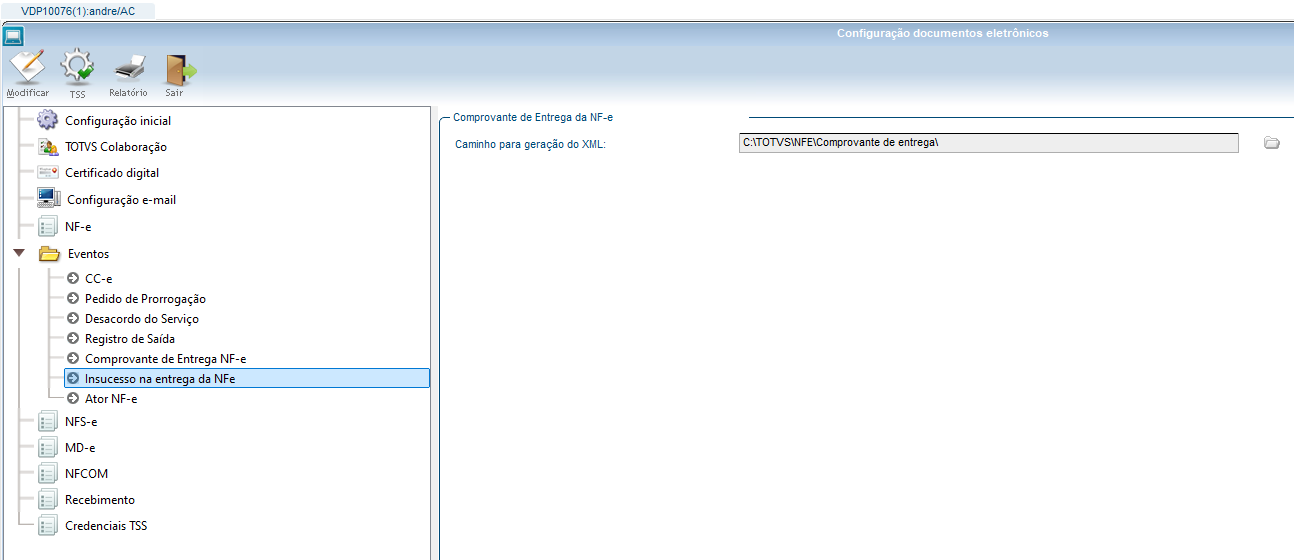The width and height of the screenshot is (1294, 560).
Task: Collapse the Eventos tree node triangle
Action: tap(18, 254)
